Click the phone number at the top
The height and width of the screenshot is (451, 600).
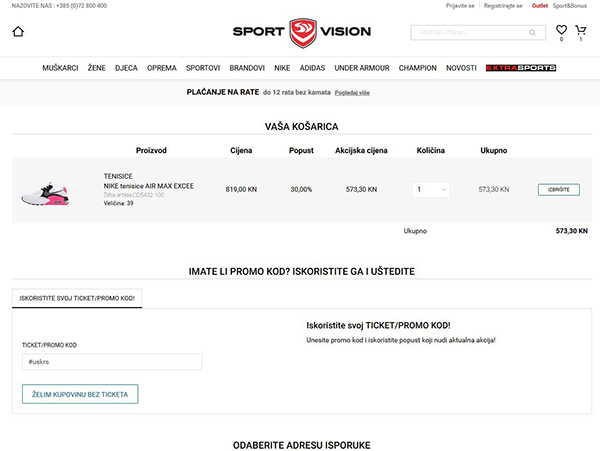[82, 6]
